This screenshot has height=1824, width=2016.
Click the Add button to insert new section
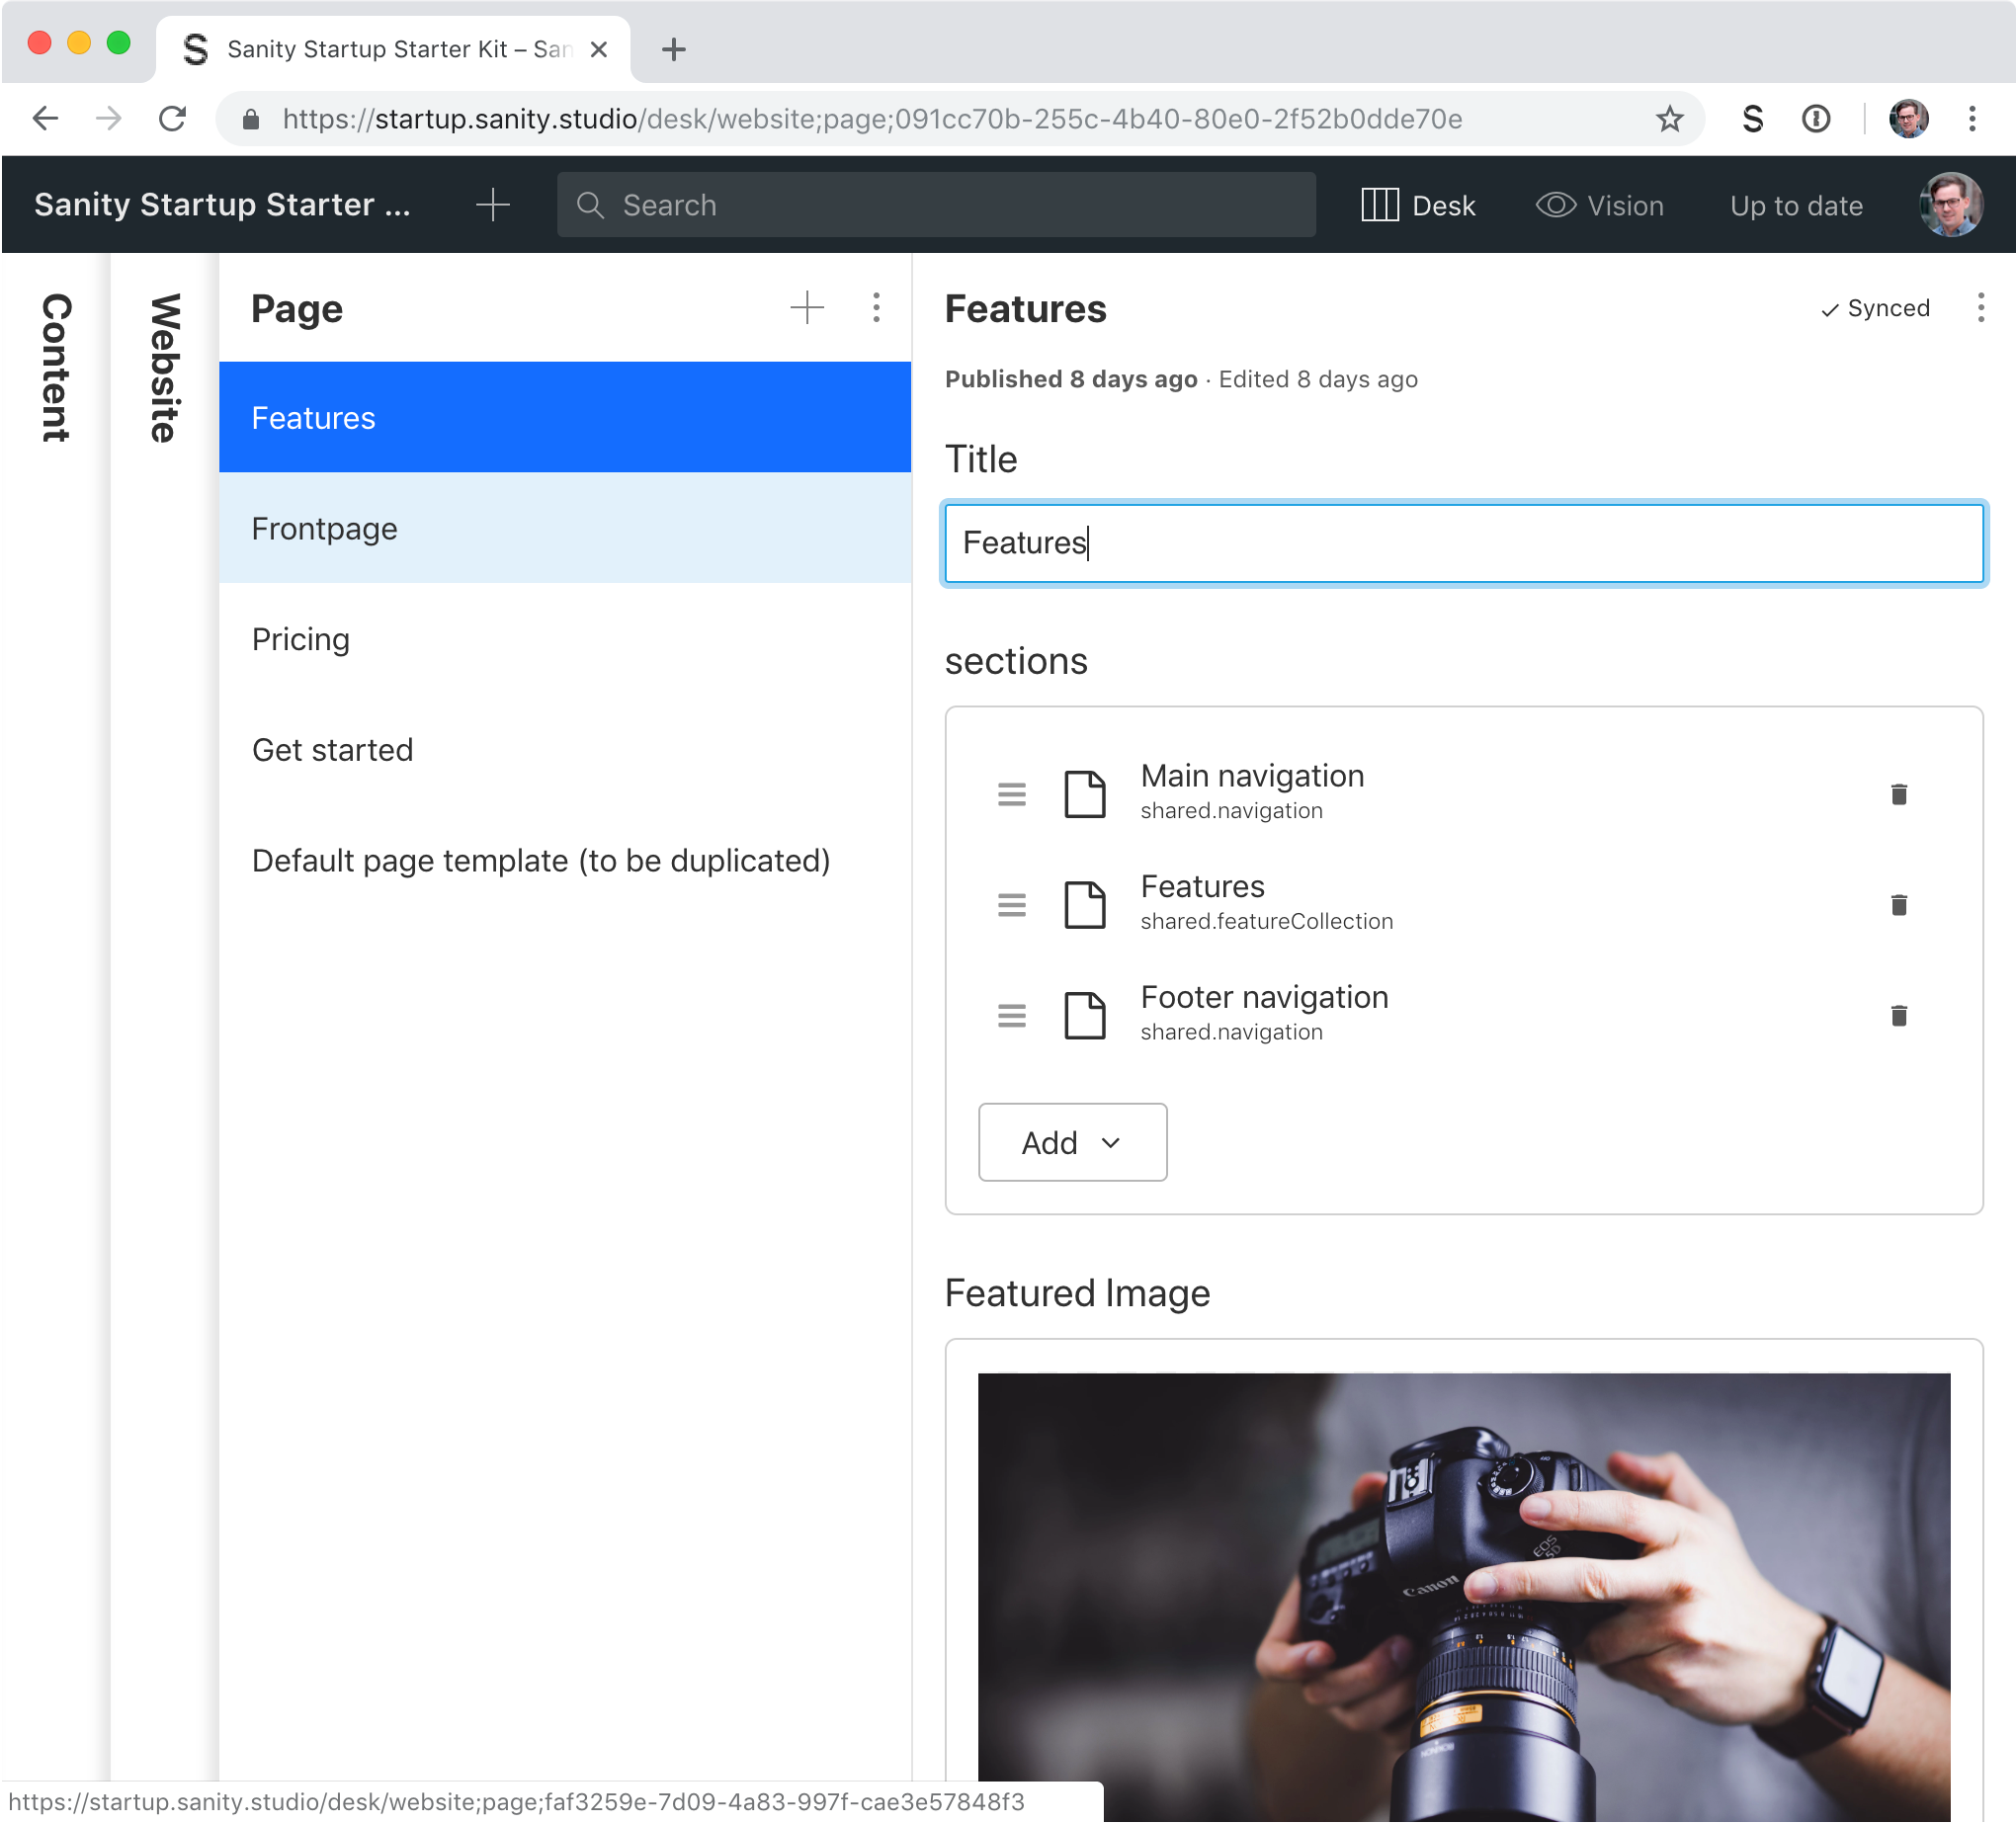[x=1071, y=1141]
